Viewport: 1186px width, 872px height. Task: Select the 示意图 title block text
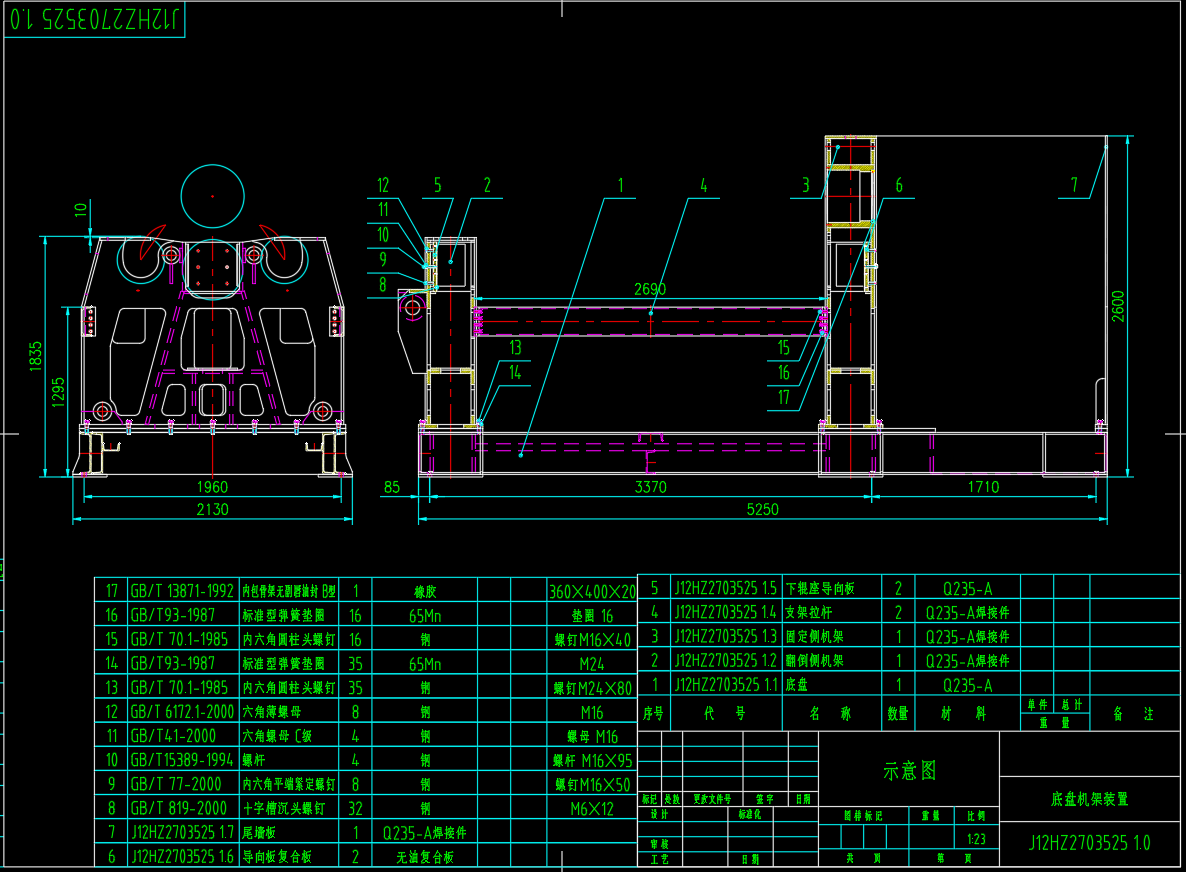tap(909, 771)
